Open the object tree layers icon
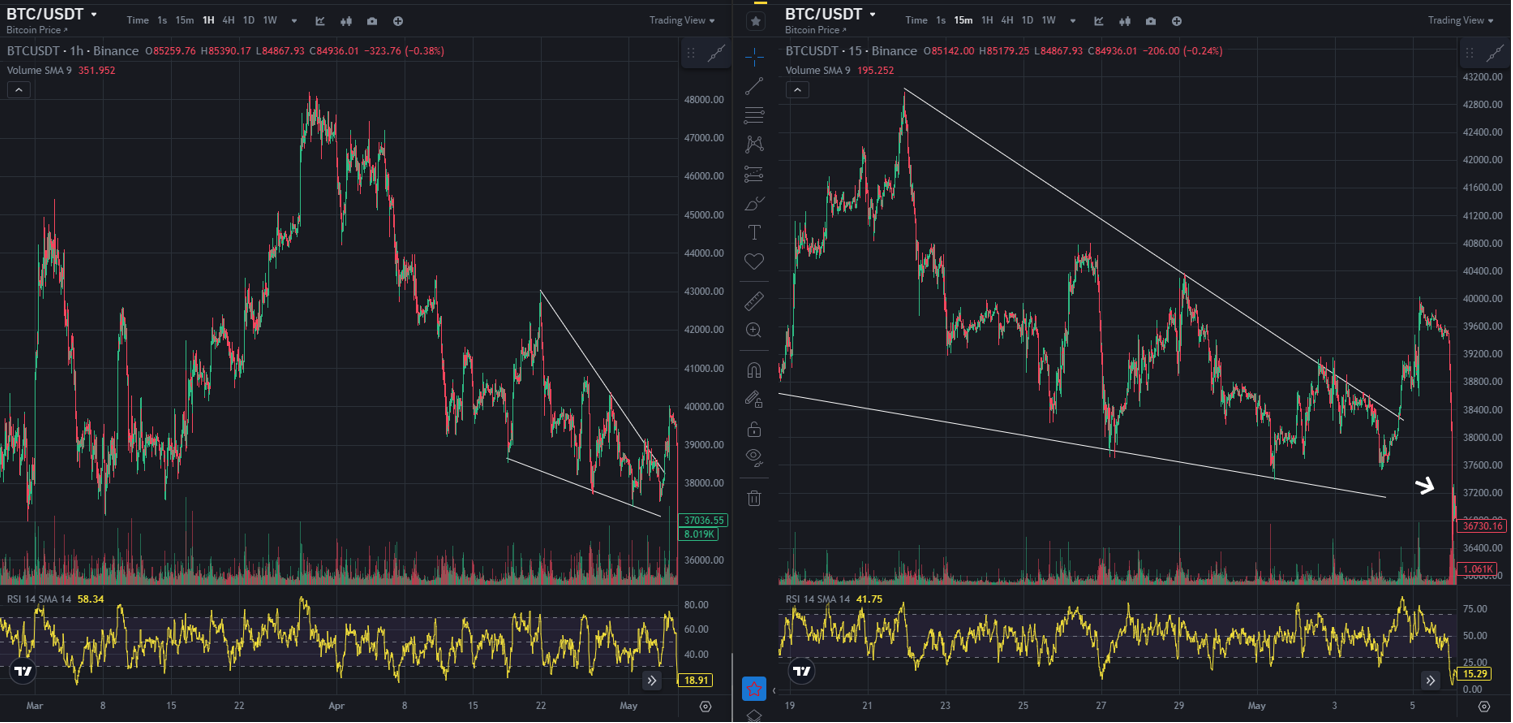The width and height of the screenshot is (1513, 723). click(x=754, y=716)
